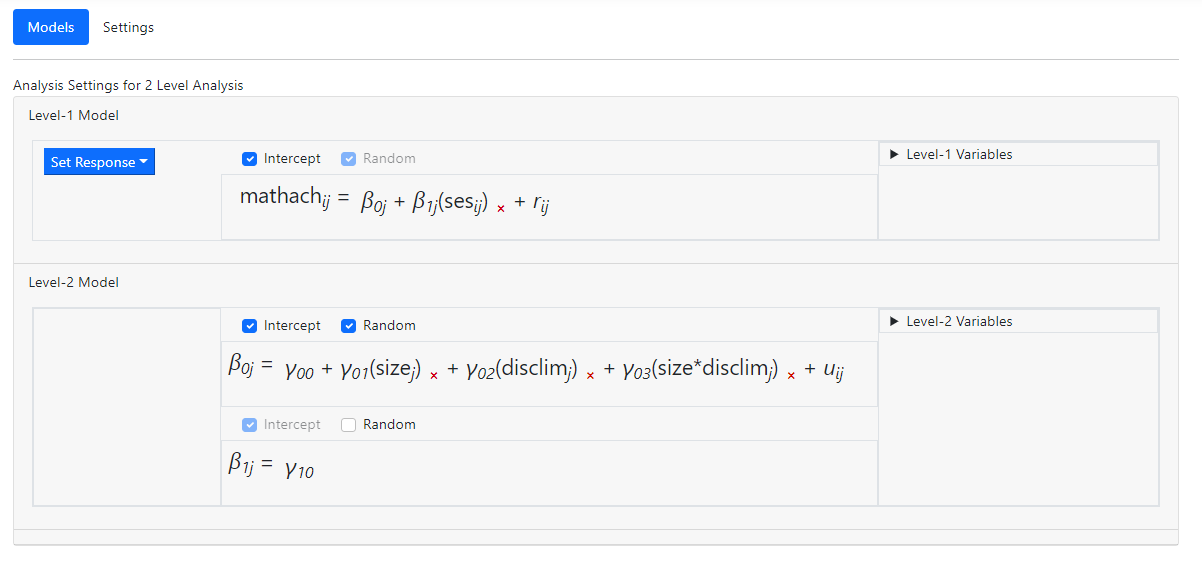Image resolution: width=1202 pixels, height=563 pixels.
Task: Uncheck Level-1 Intercept checkbox
Action: click(x=249, y=159)
